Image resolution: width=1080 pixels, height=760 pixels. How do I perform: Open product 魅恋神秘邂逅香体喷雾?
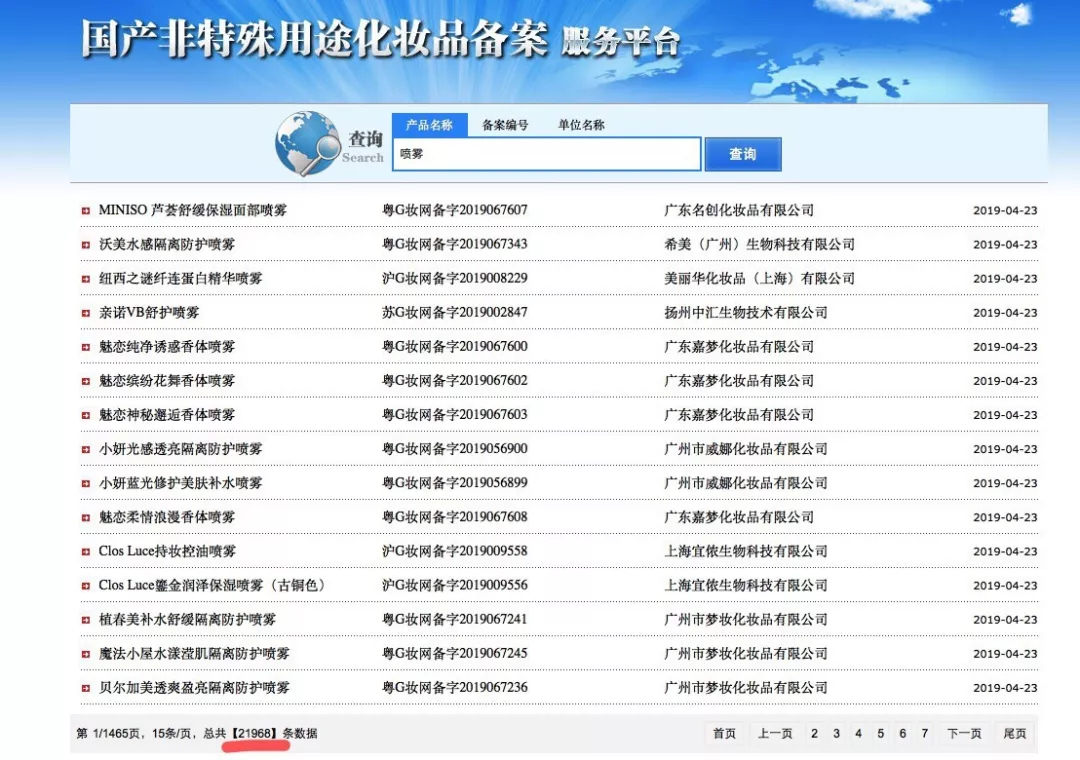pos(167,415)
